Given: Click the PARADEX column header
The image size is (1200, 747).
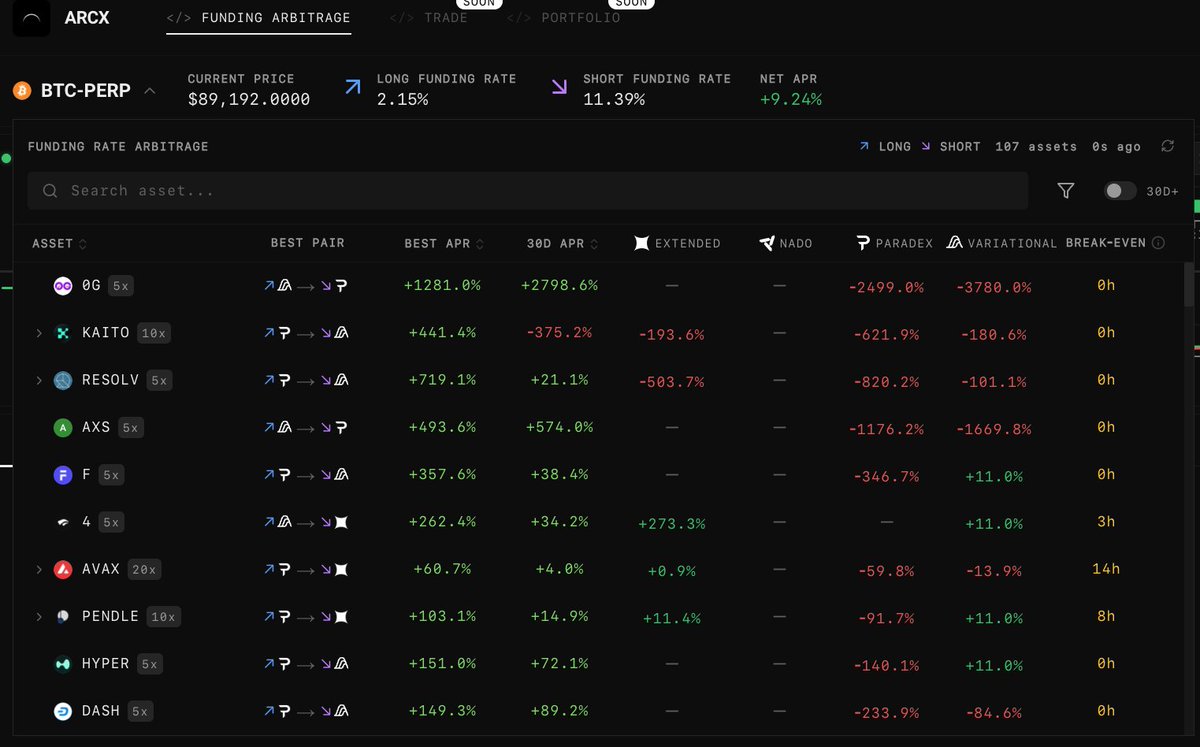Looking at the screenshot, I should tap(894, 243).
